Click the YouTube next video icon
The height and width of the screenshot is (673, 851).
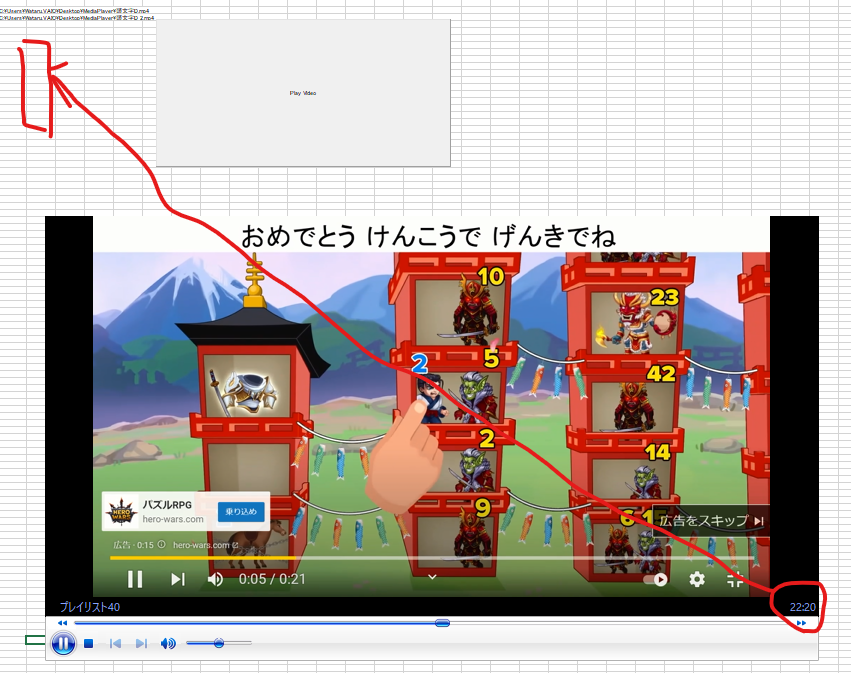(x=177, y=579)
